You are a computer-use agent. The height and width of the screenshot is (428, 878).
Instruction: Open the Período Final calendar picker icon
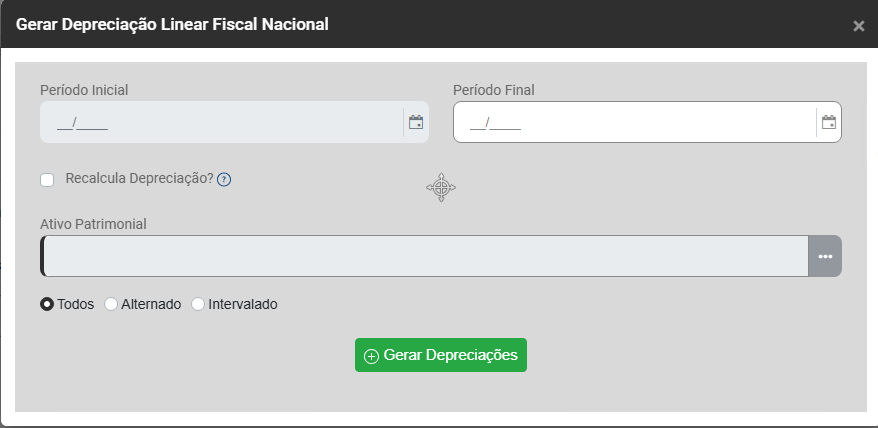(x=829, y=123)
